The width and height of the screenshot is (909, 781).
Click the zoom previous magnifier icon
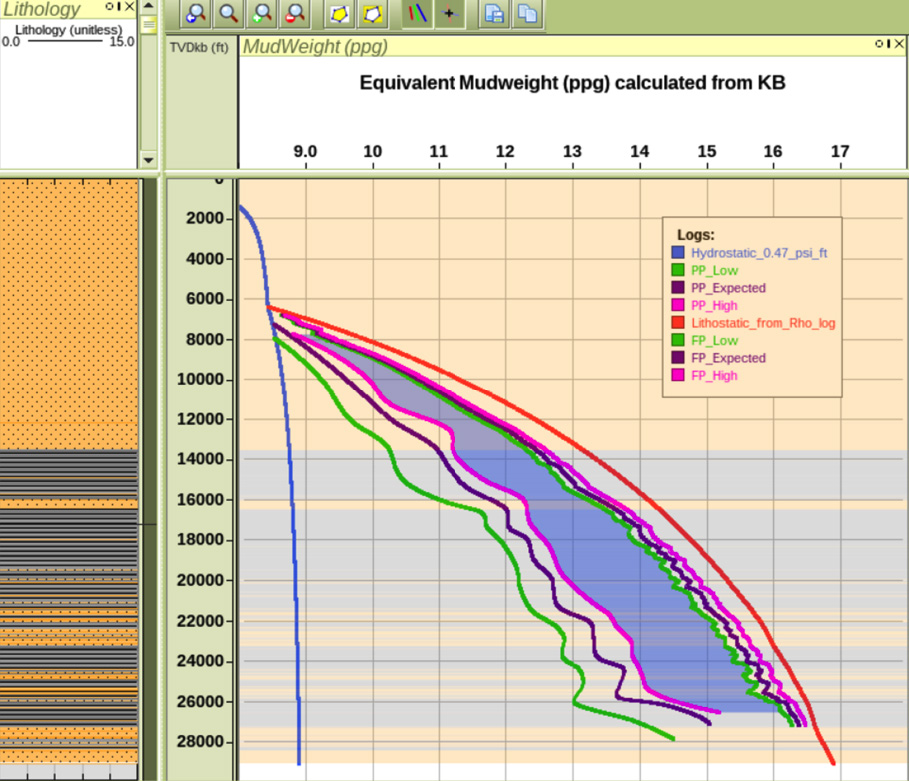tap(195, 13)
